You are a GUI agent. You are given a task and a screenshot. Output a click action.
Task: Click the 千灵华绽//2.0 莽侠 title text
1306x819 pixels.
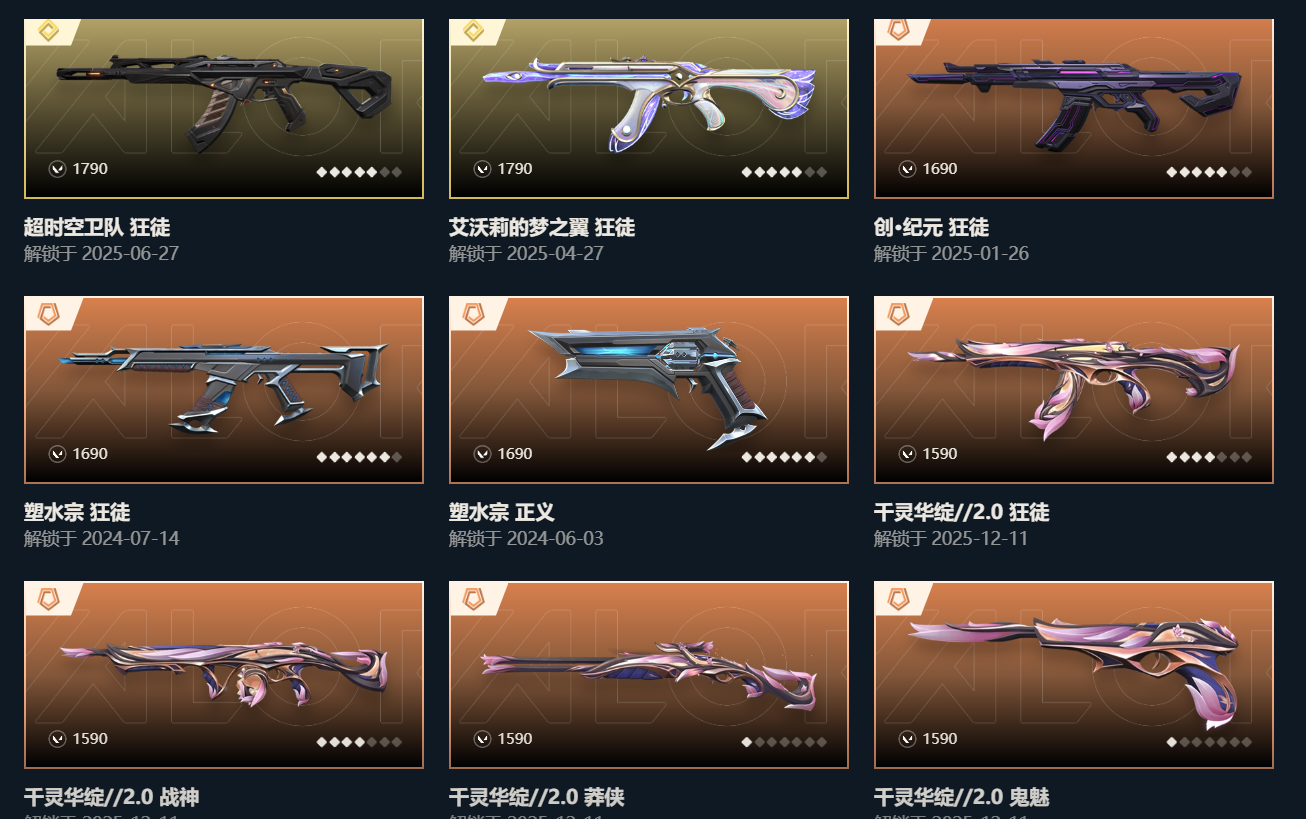tap(536, 797)
